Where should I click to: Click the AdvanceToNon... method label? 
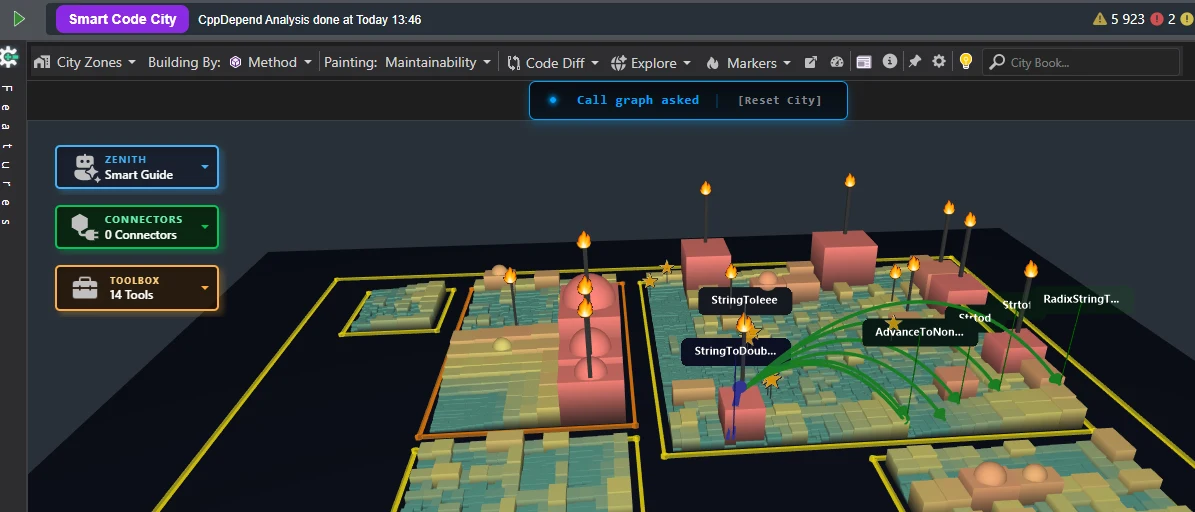[x=920, y=332]
